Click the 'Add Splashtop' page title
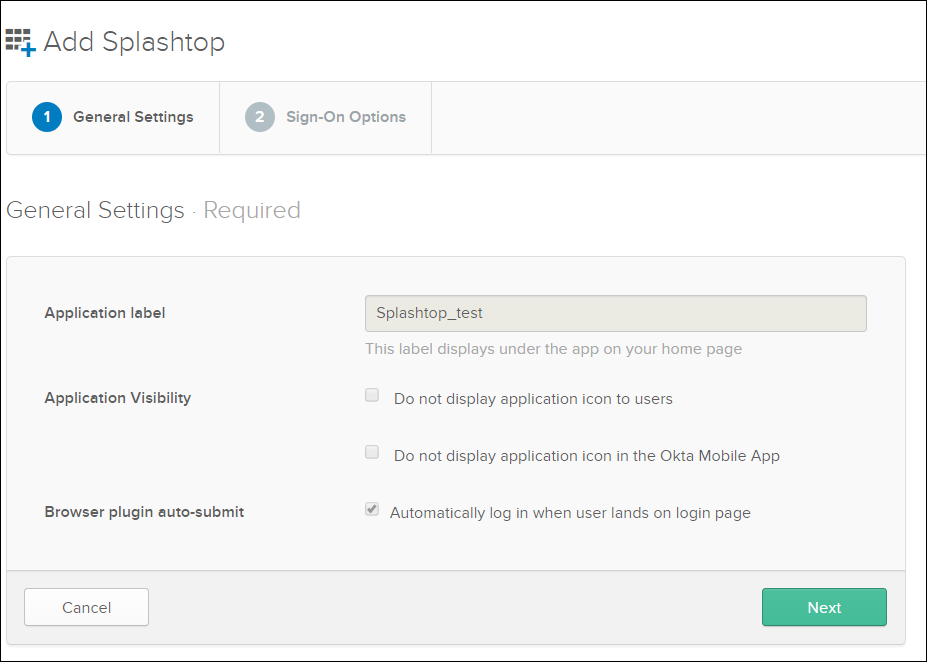This screenshot has width=927, height=662. pyautogui.click(x=134, y=42)
